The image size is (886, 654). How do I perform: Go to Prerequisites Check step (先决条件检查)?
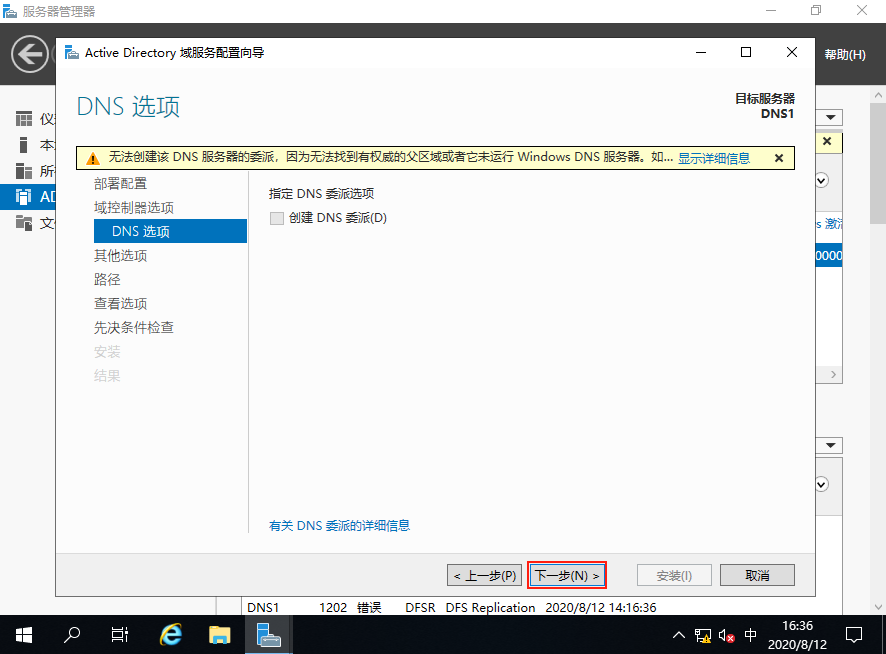(134, 327)
